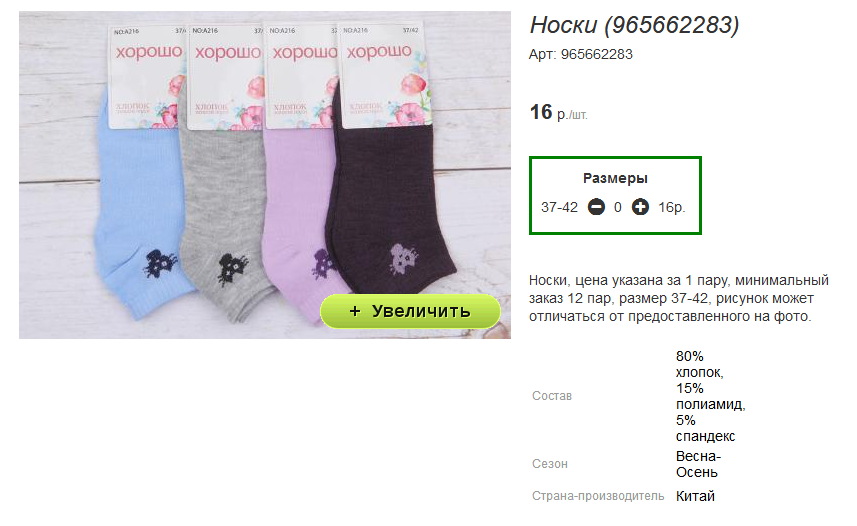Select the 37-42 size label
The image size is (857, 526).
559,207
